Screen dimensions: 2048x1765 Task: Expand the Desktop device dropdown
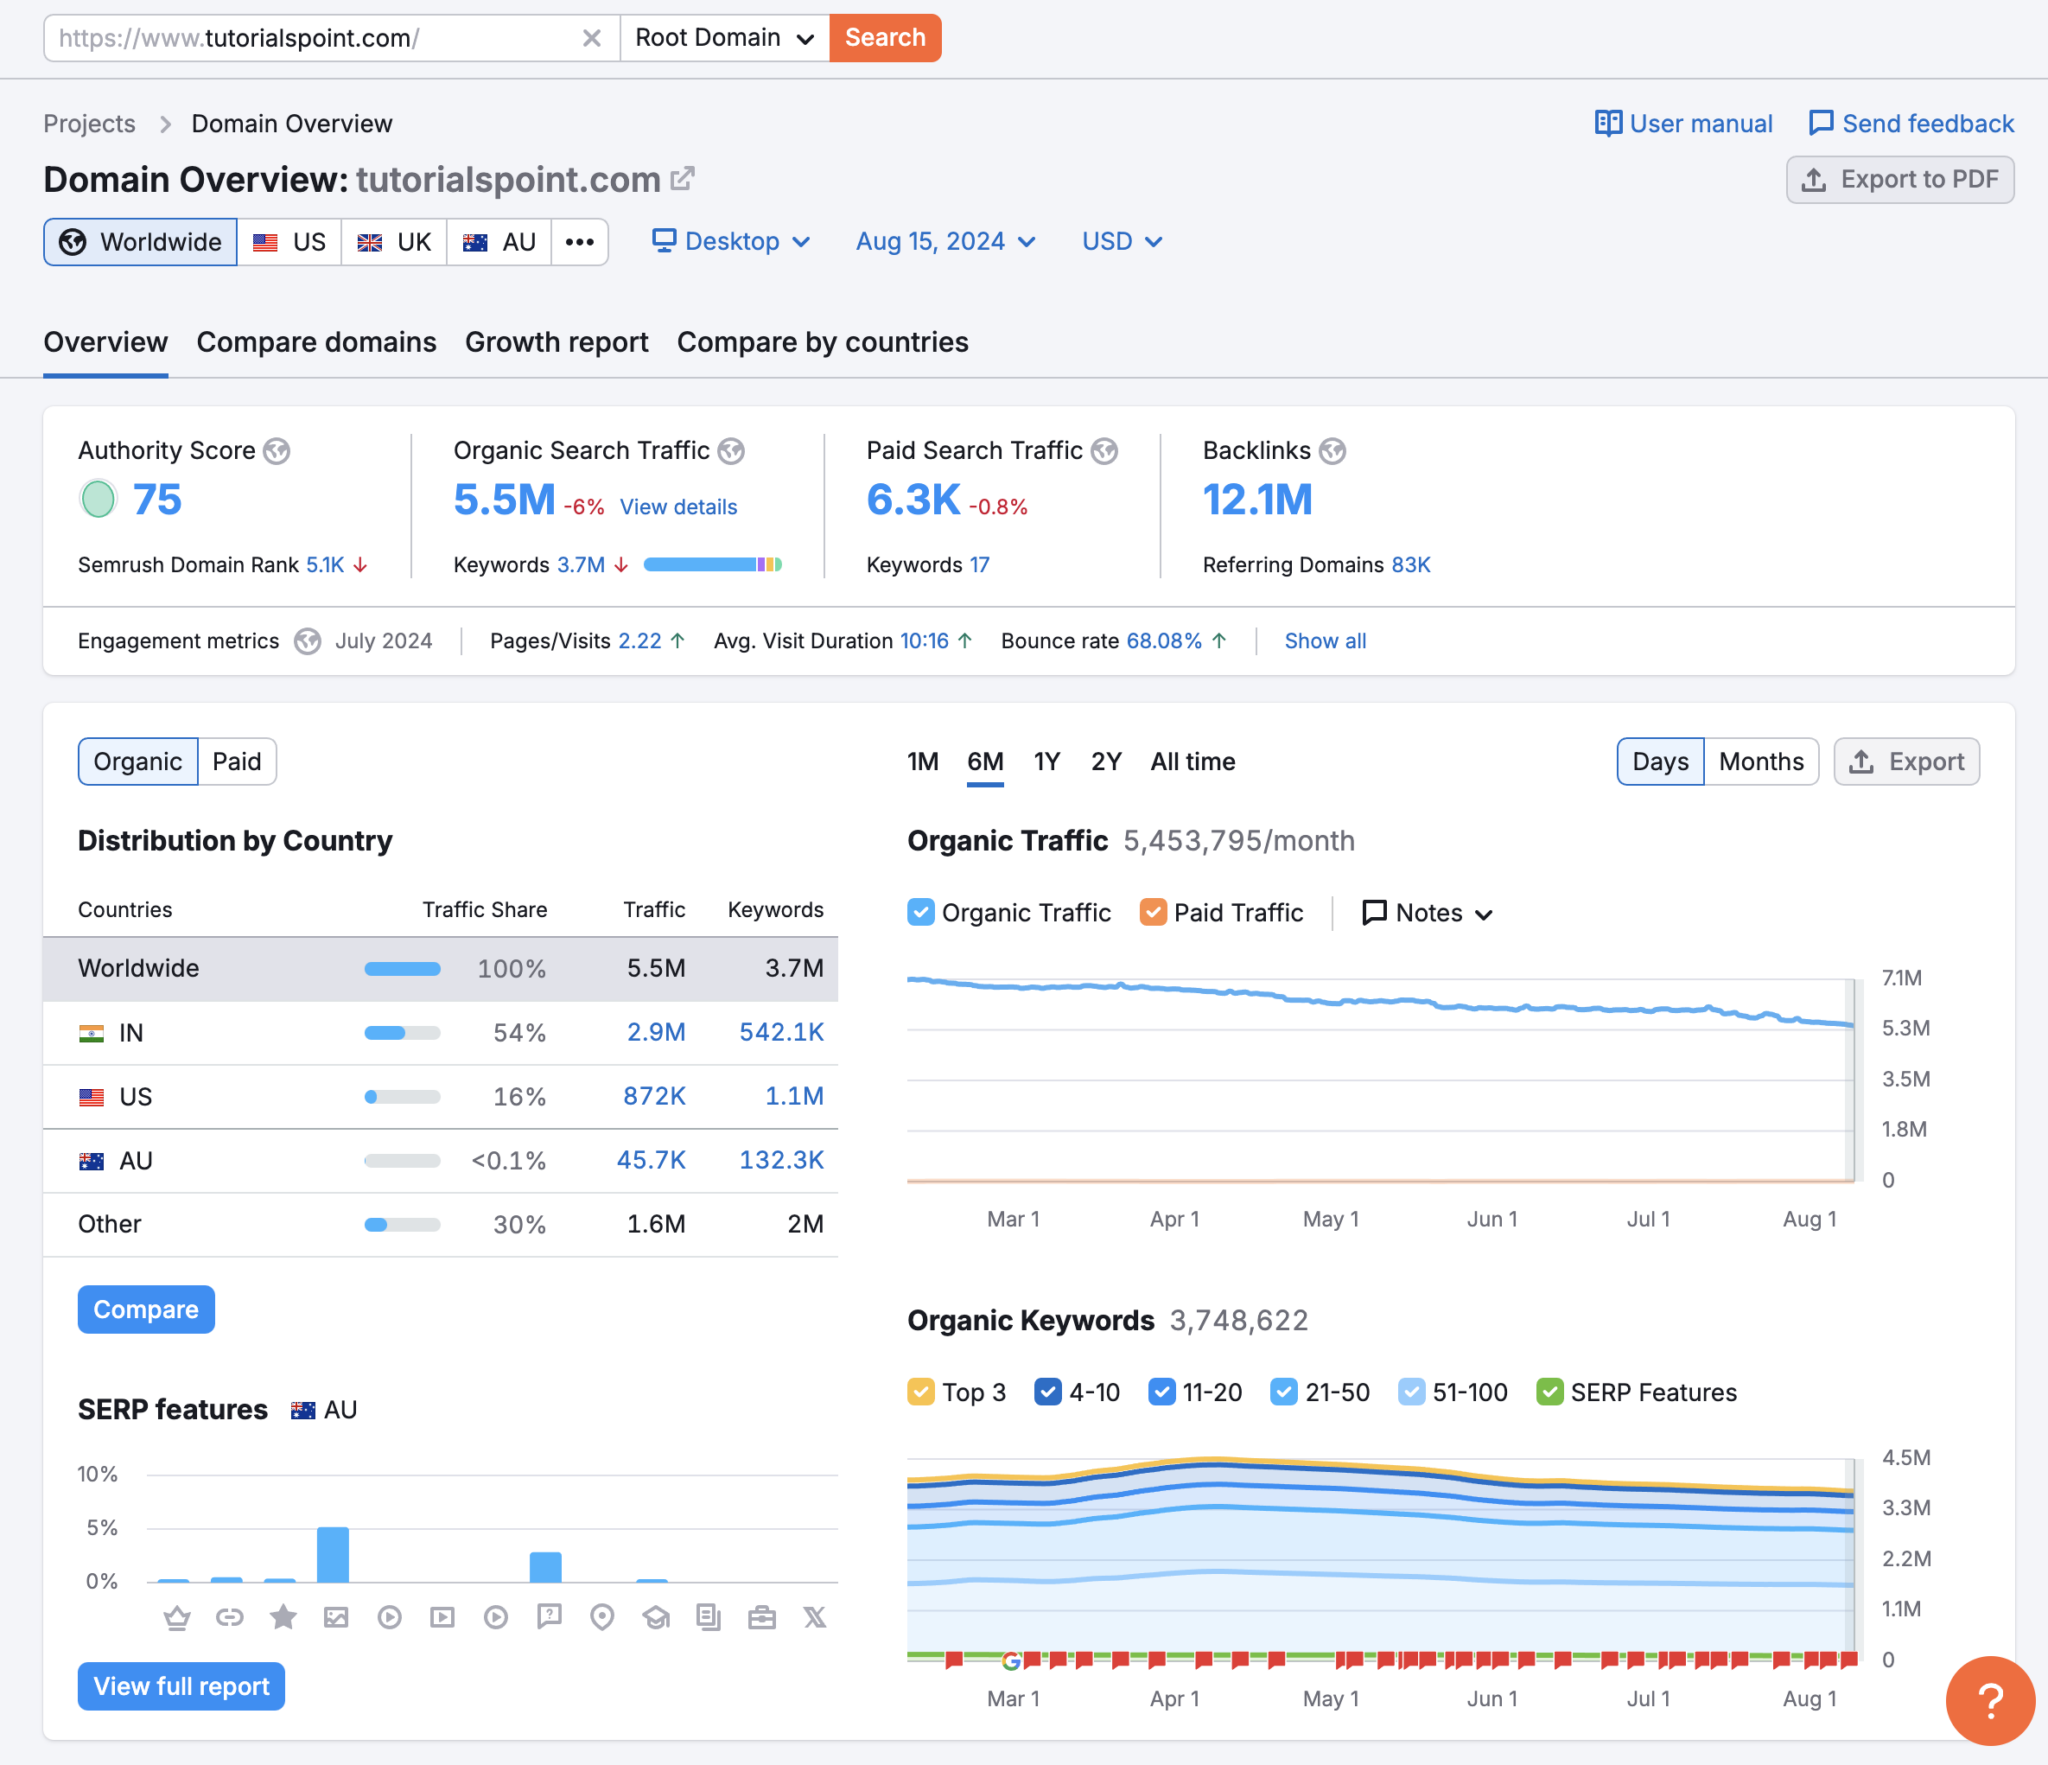click(731, 242)
